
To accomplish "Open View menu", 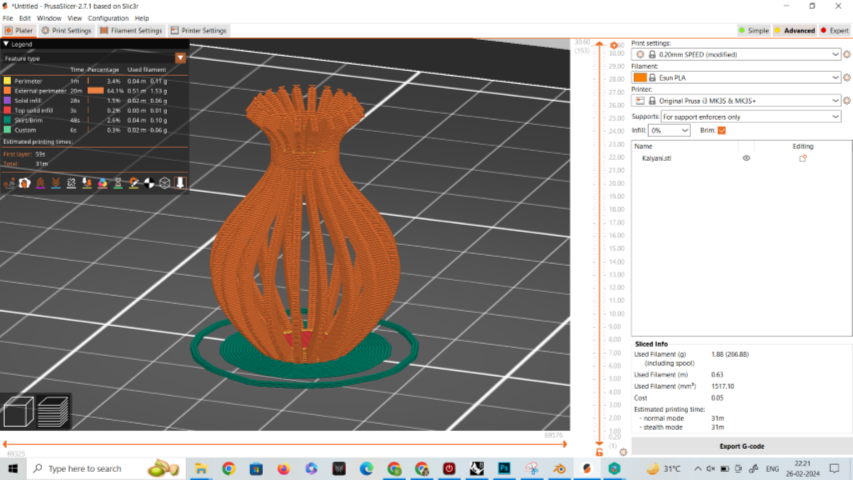I will (75, 18).
